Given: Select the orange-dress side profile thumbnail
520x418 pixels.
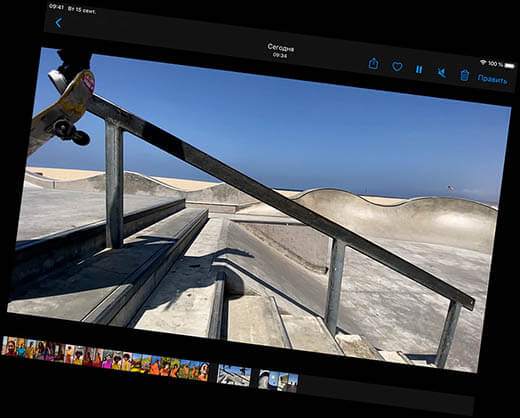Looking at the screenshot, I should coord(204,371).
